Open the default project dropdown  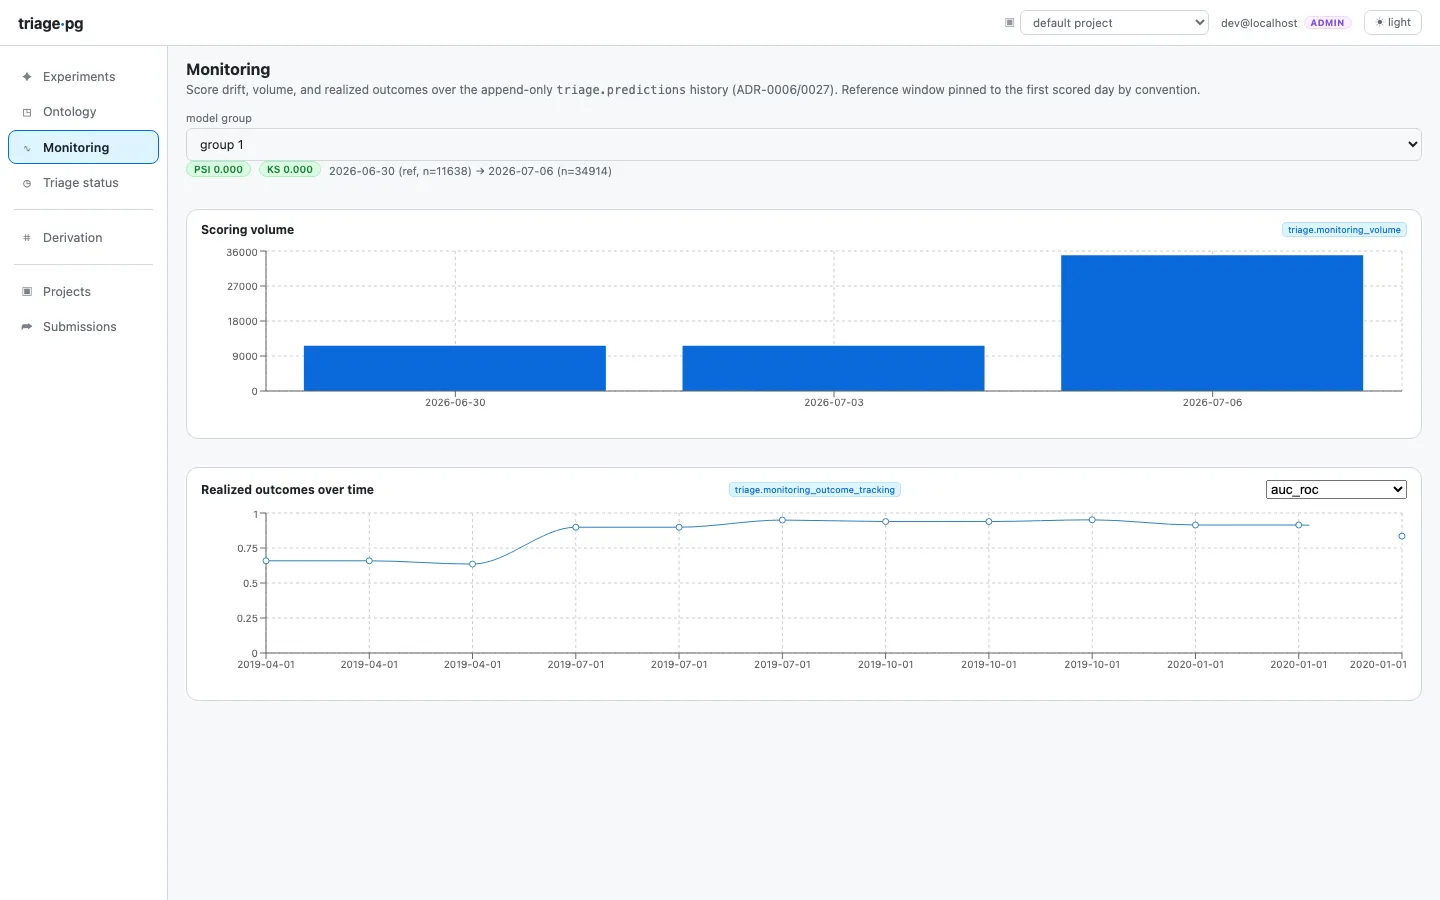click(1114, 22)
